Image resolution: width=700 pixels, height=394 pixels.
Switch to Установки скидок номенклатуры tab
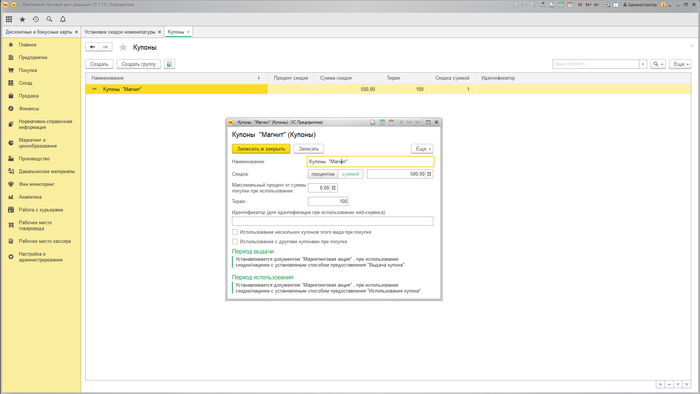click(120, 32)
